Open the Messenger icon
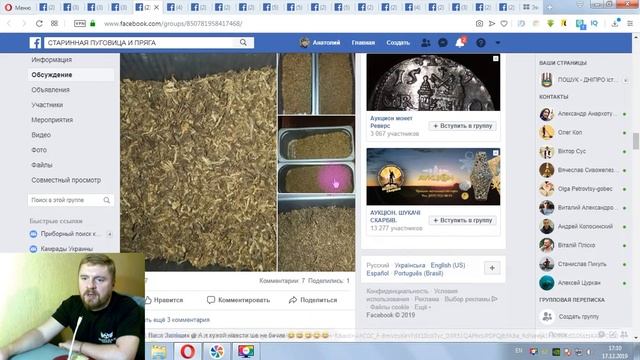 [443, 42]
